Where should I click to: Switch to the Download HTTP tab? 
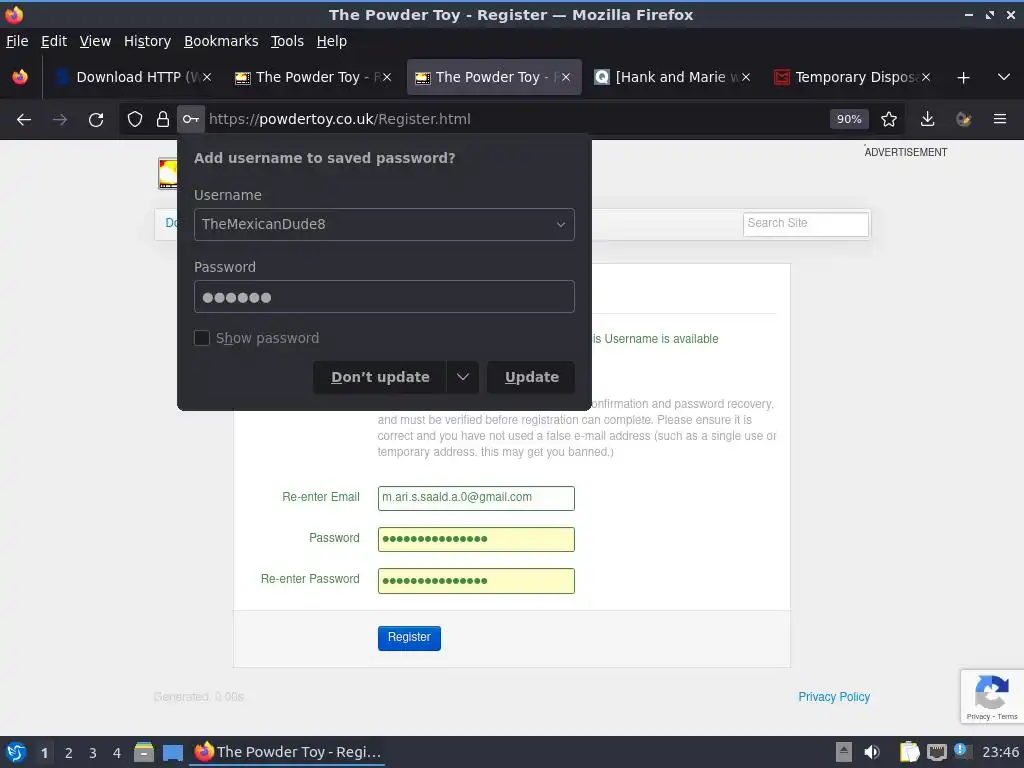[x=134, y=77]
